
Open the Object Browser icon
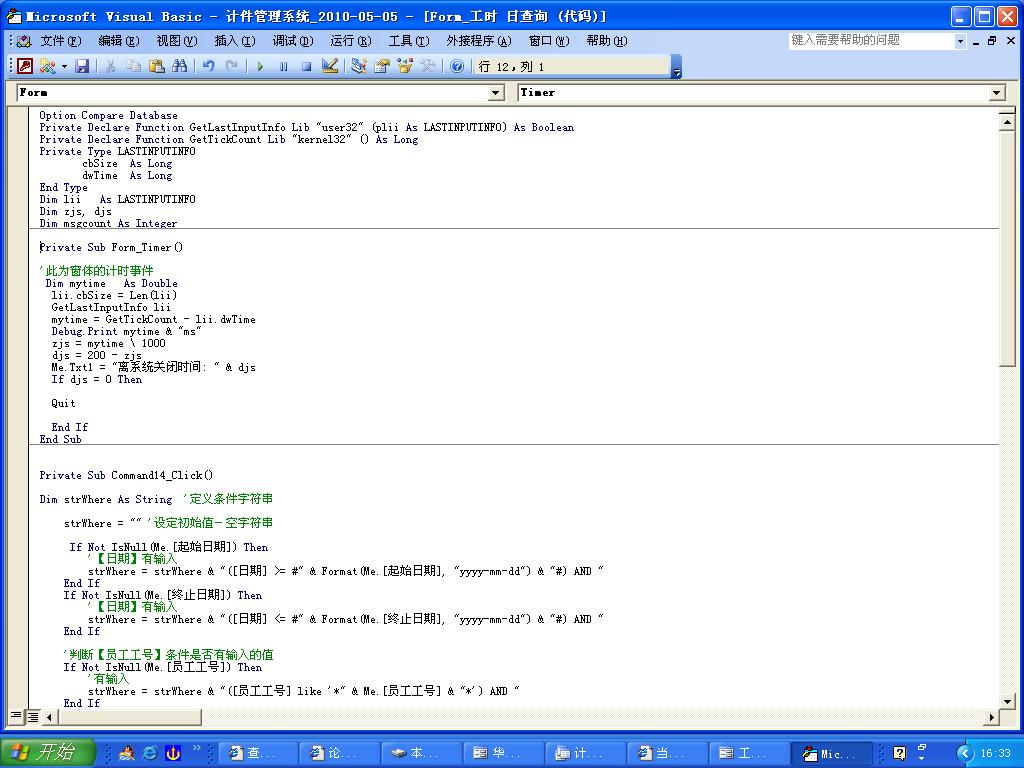point(405,66)
